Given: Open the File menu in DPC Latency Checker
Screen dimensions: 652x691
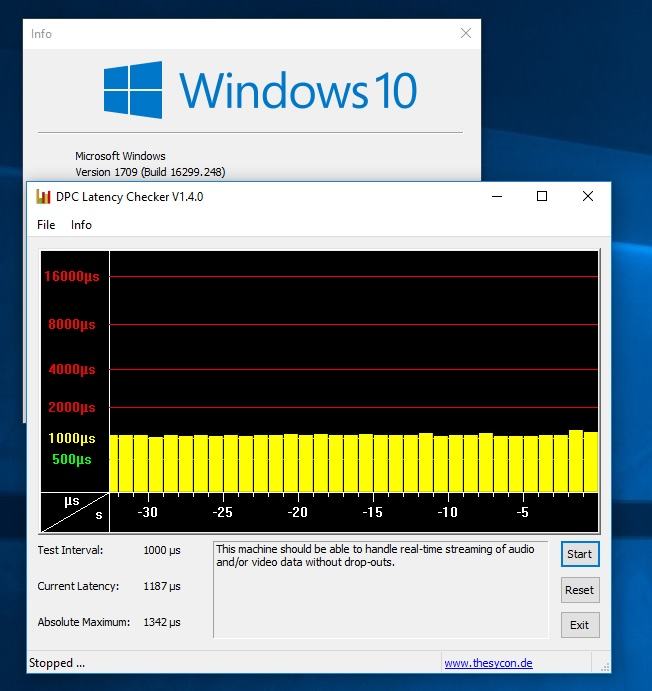Looking at the screenshot, I should (46, 225).
